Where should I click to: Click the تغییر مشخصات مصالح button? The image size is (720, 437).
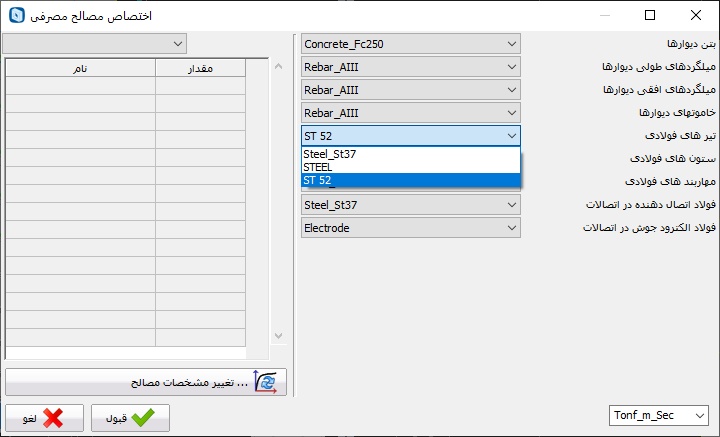(x=146, y=382)
